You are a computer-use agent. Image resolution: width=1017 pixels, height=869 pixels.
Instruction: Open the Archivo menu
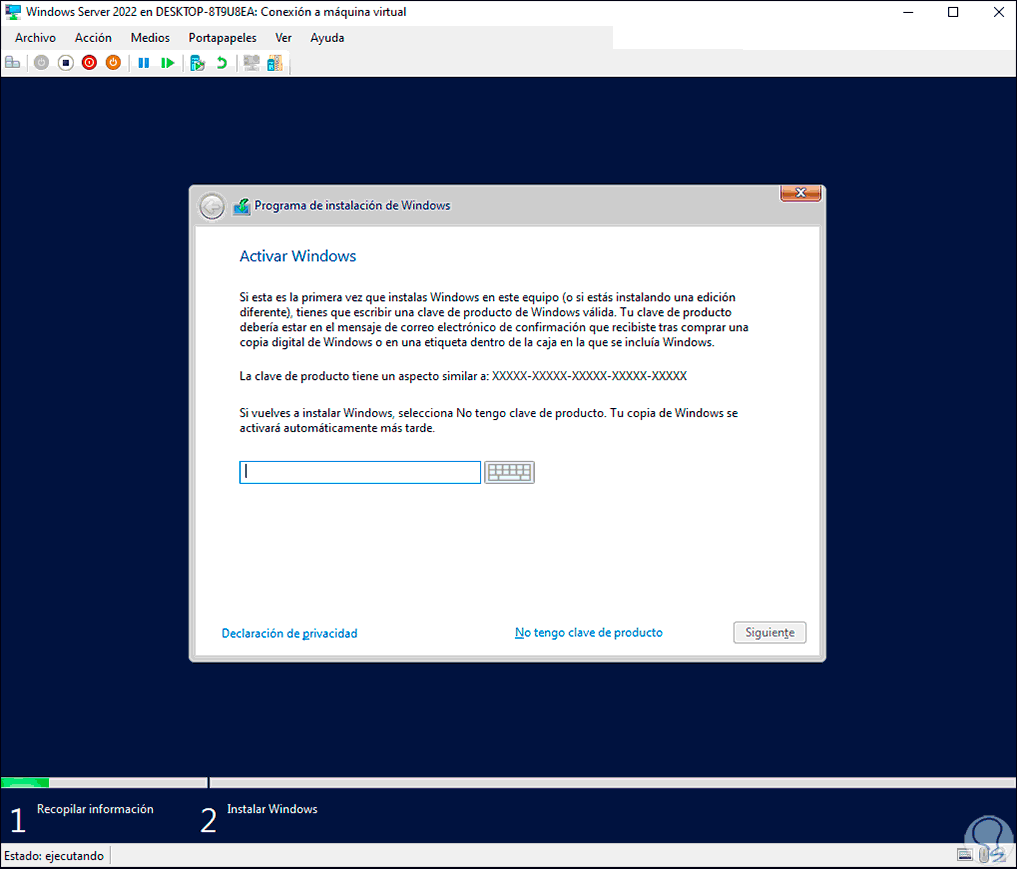pyautogui.click(x=36, y=38)
